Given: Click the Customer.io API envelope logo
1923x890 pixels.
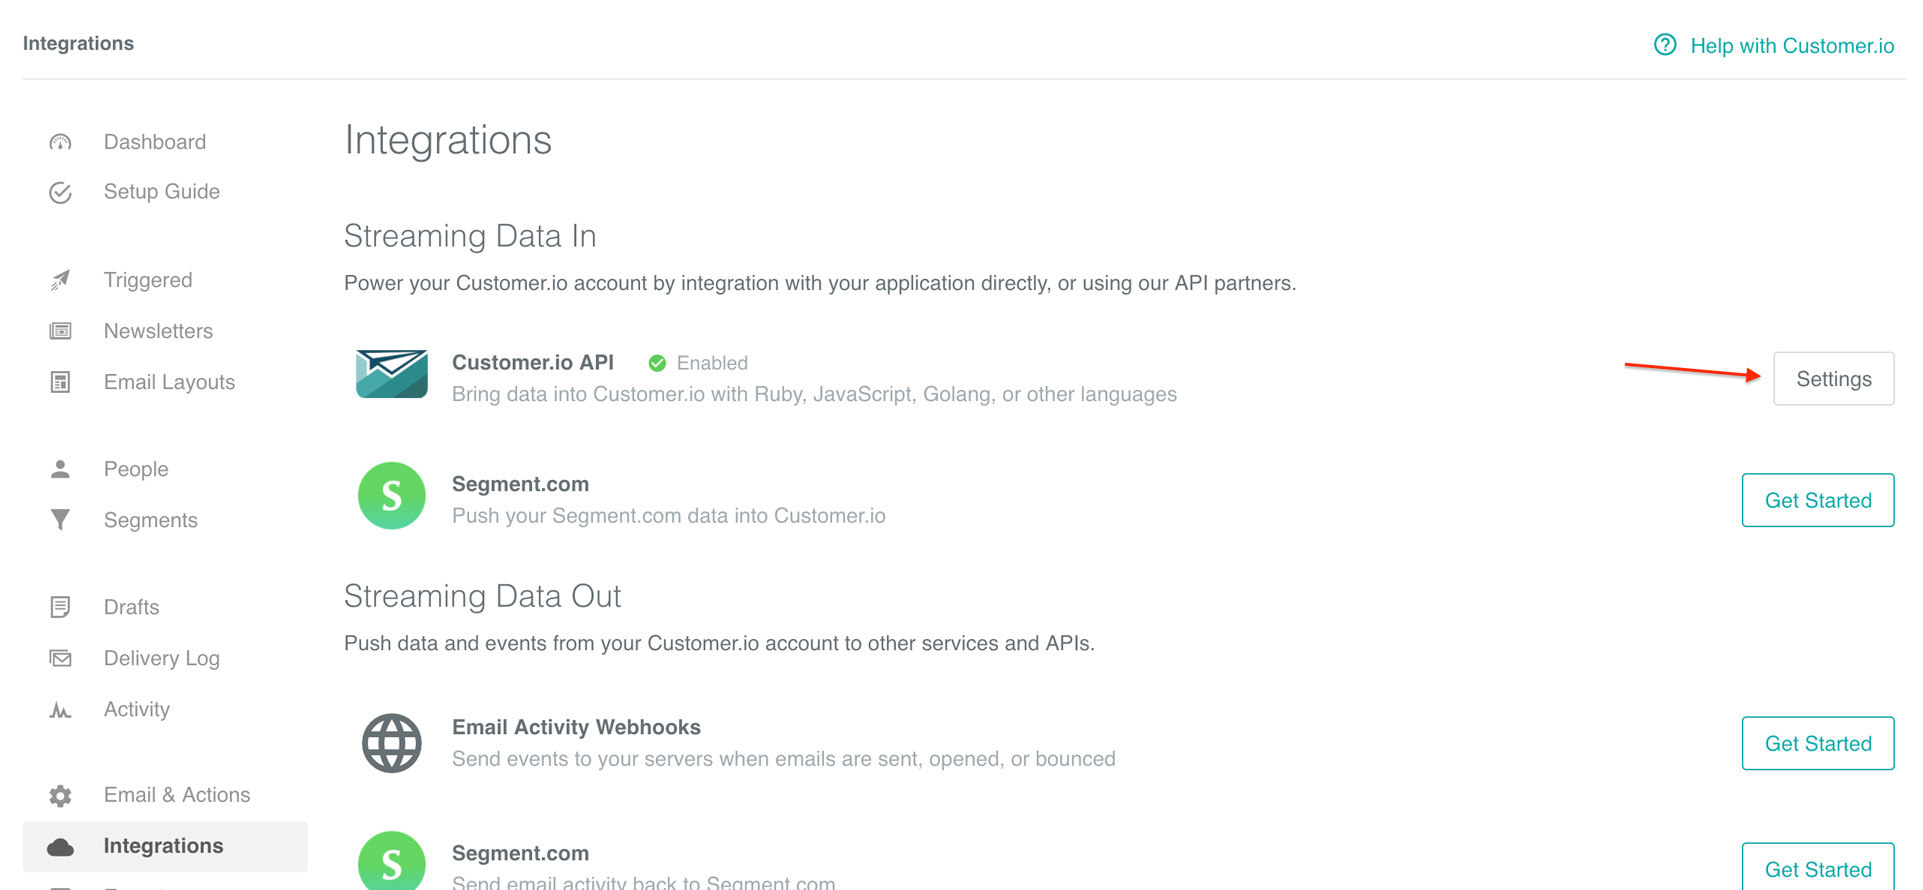Looking at the screenshot, I should (x=392, y=374).
